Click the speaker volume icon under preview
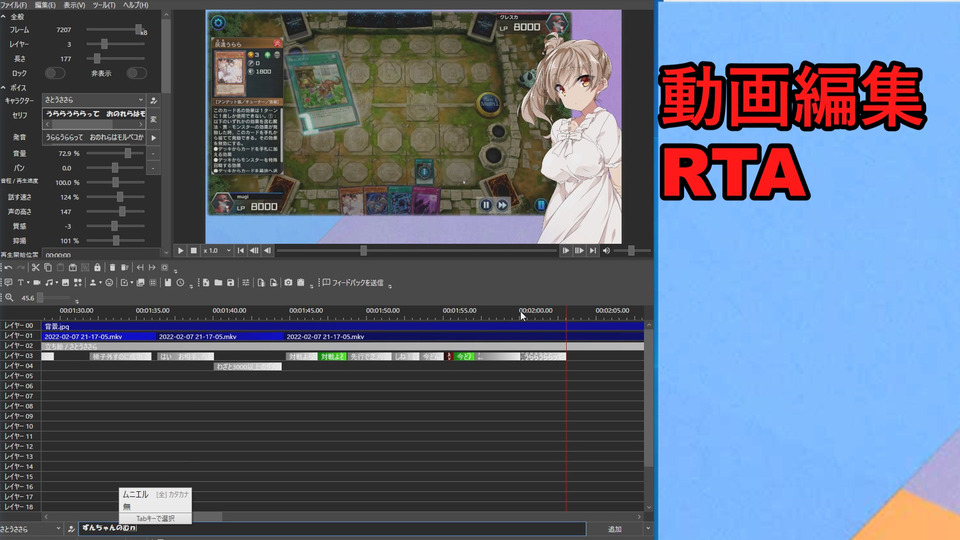960x540 pixels. [x=606, y=250]
